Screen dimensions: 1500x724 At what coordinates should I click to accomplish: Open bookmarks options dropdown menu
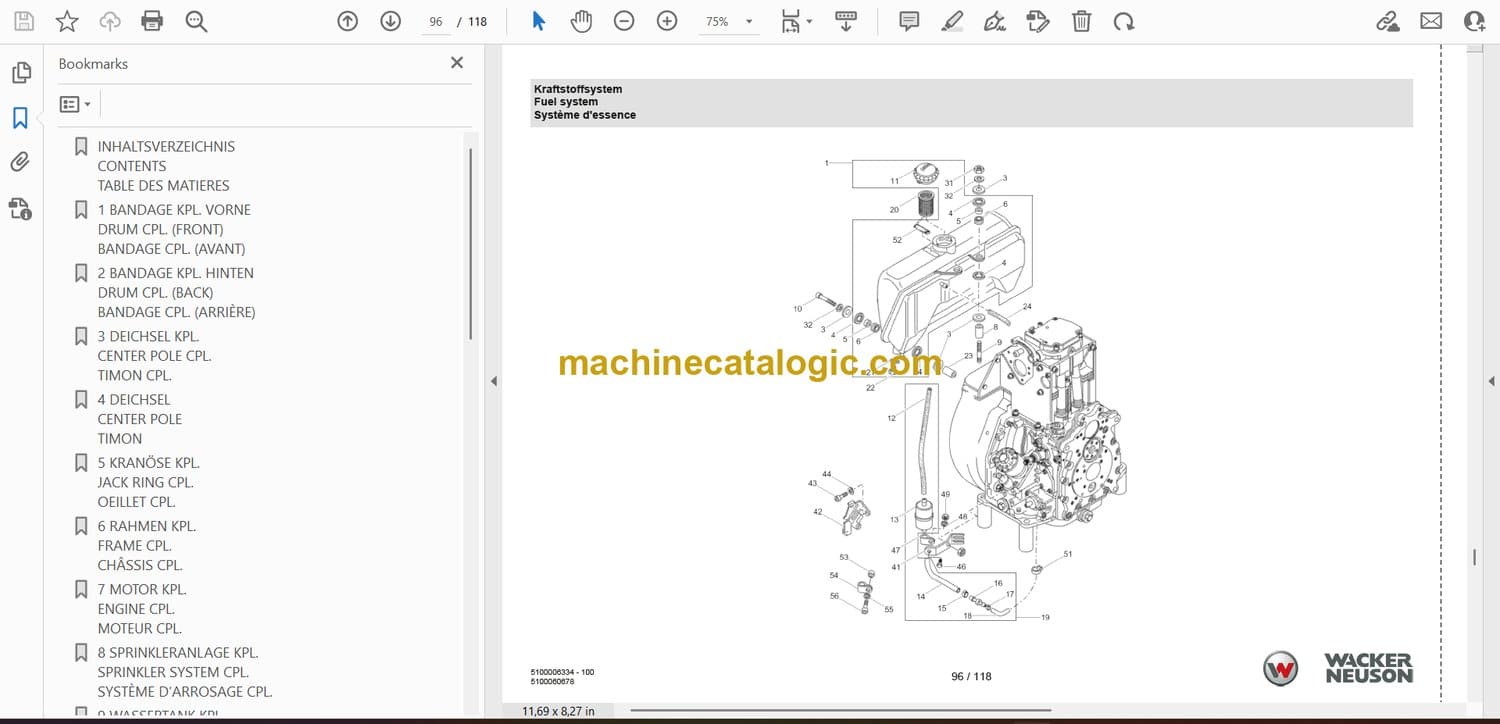75,104
